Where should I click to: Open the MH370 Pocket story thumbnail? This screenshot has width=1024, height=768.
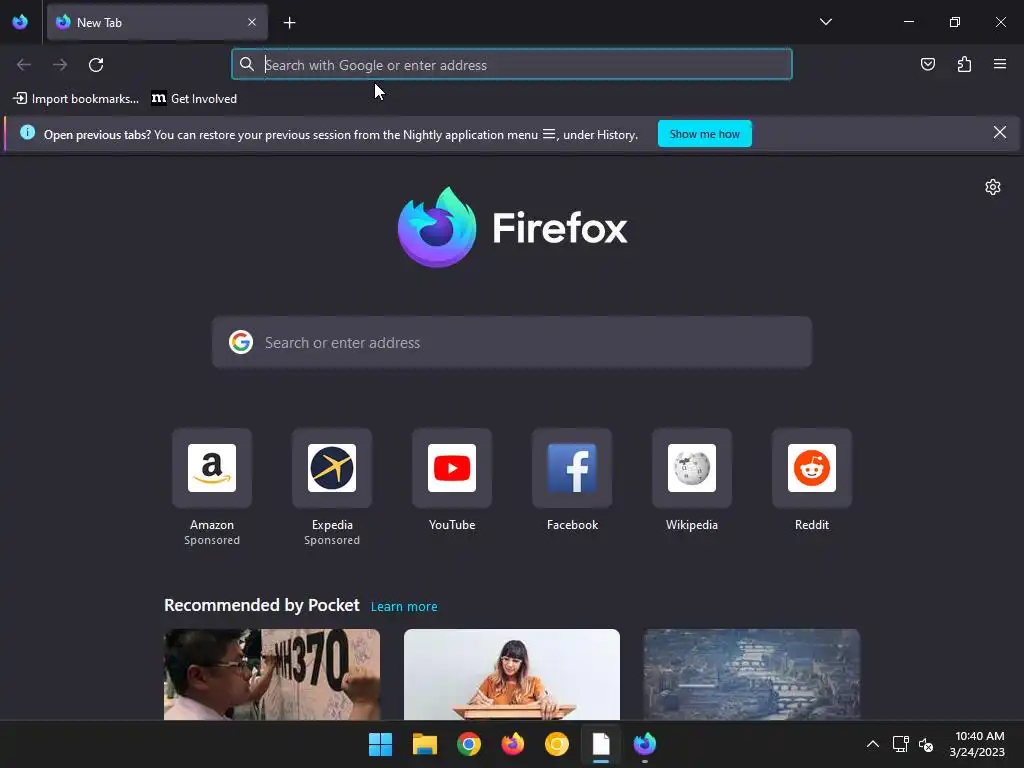tap(272, 675)
